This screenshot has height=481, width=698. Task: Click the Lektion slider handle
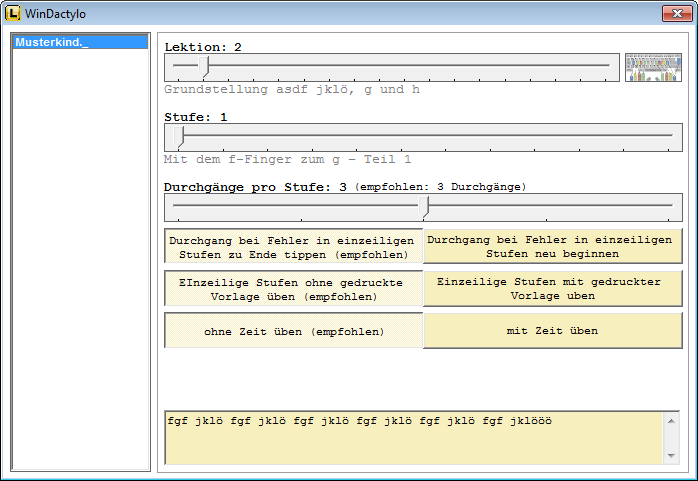coord(206,67)
